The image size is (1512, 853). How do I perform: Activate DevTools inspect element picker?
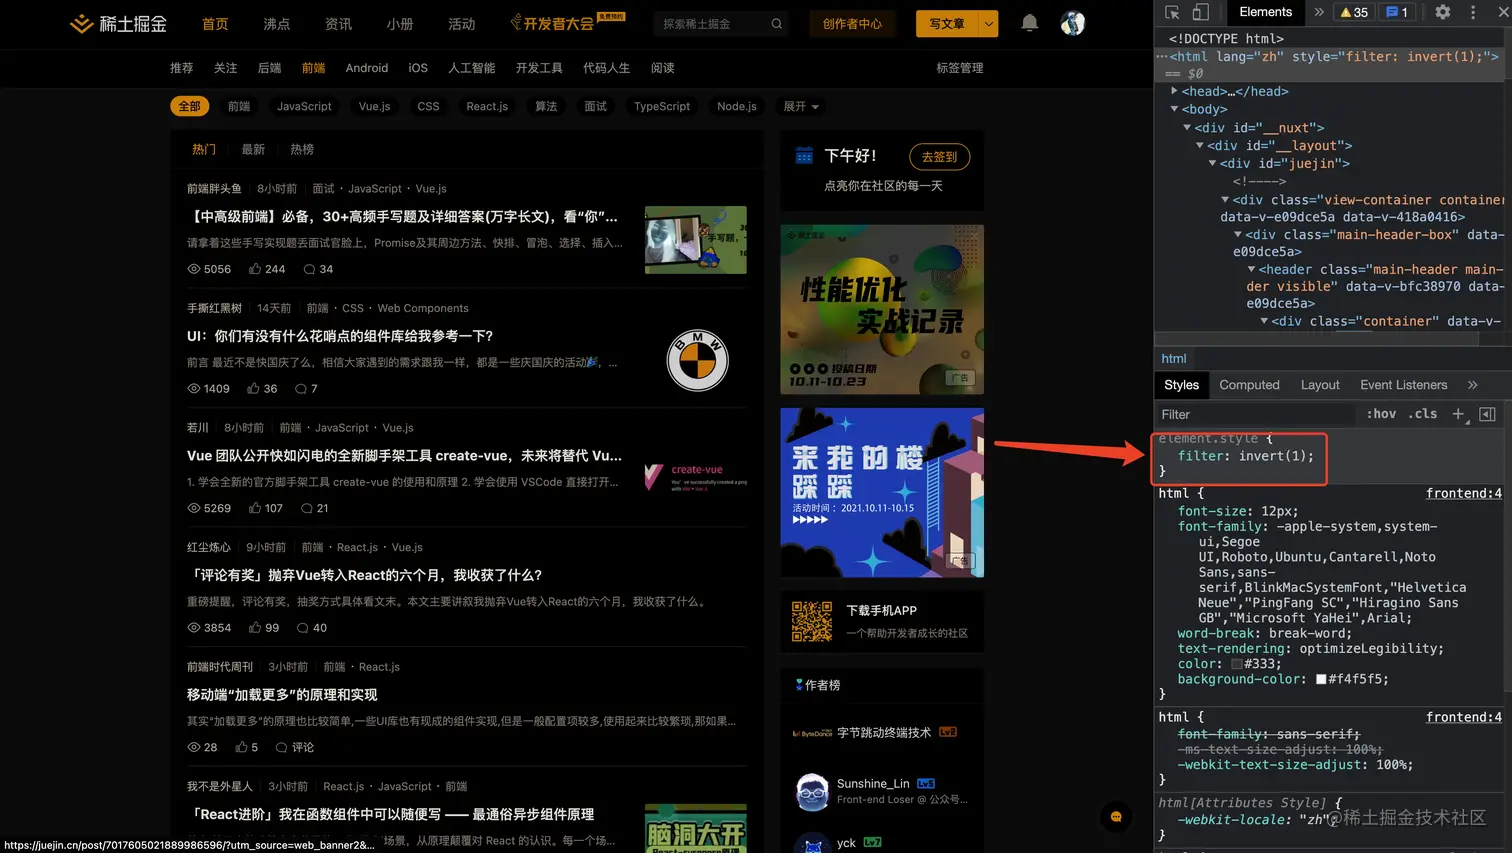tap(1172, 12)
